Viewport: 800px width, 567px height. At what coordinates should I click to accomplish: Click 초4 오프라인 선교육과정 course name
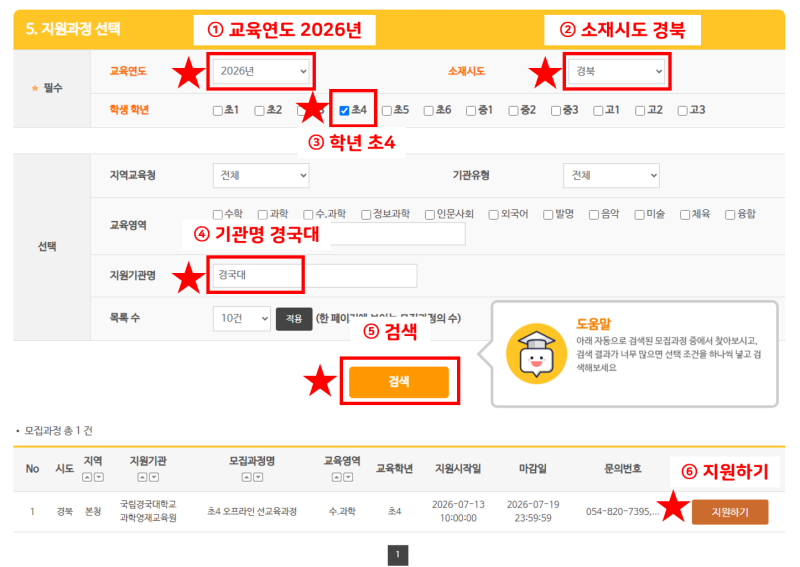[252, 511]
